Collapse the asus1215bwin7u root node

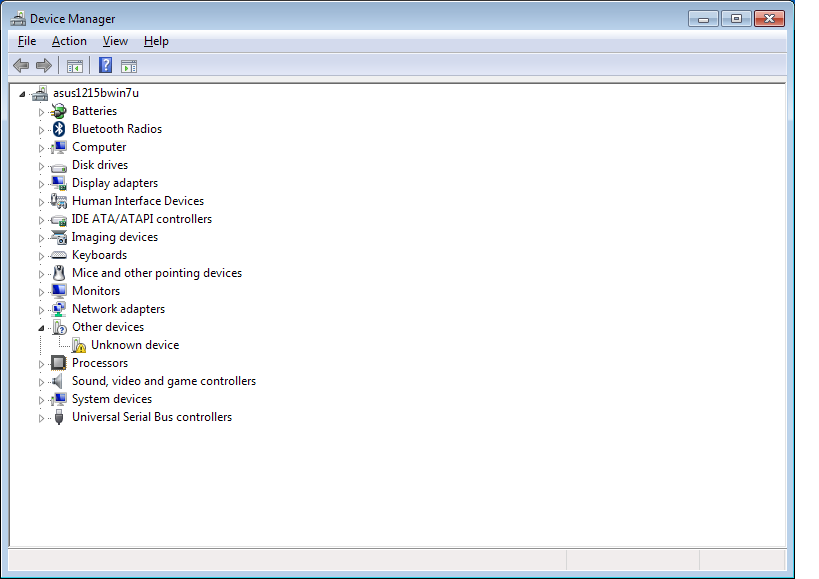click(x=22, y=94)
